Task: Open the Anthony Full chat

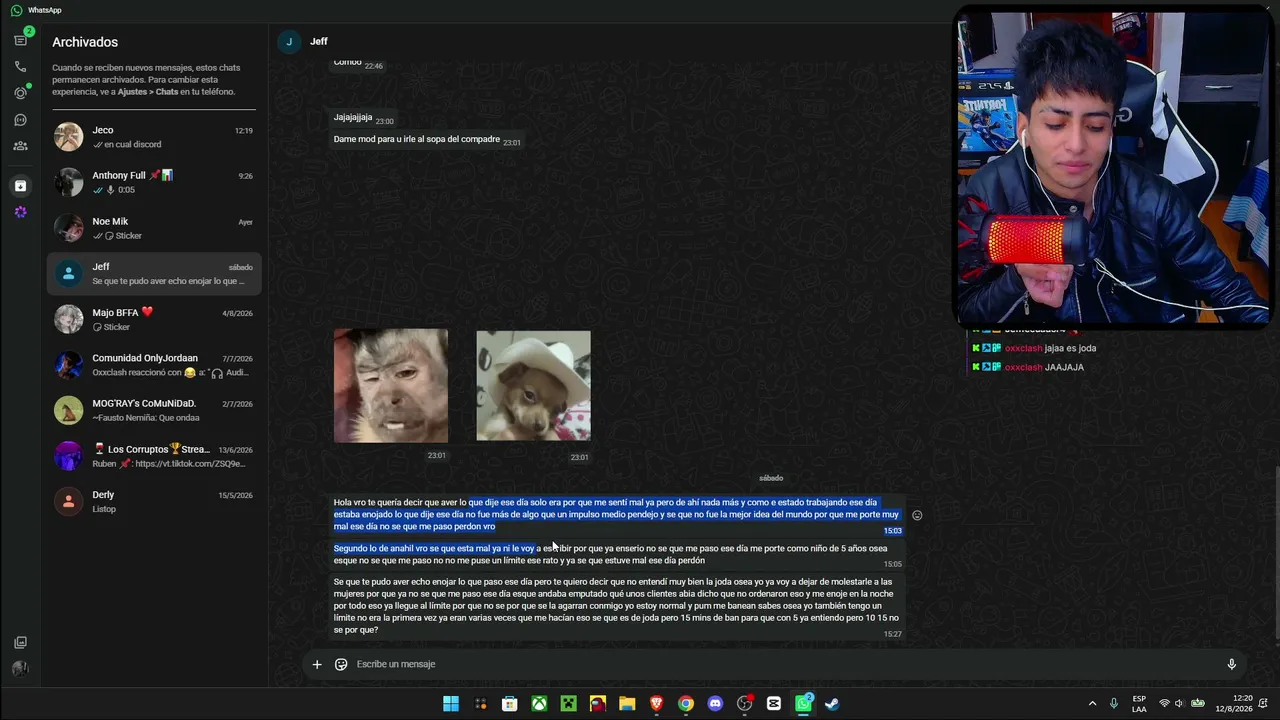Action: [x=154, y=182]
